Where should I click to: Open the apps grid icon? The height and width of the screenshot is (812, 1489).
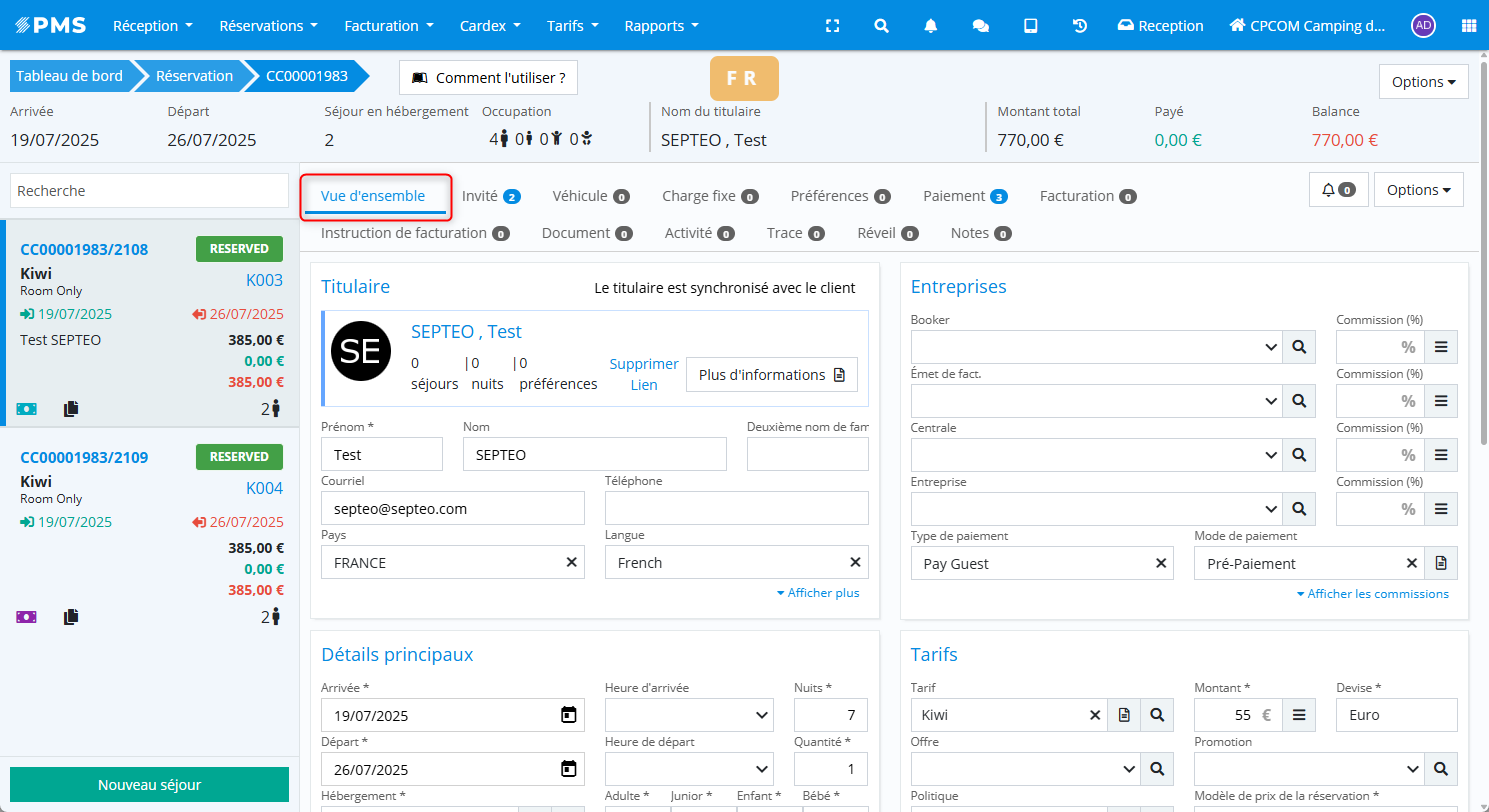1468,26
